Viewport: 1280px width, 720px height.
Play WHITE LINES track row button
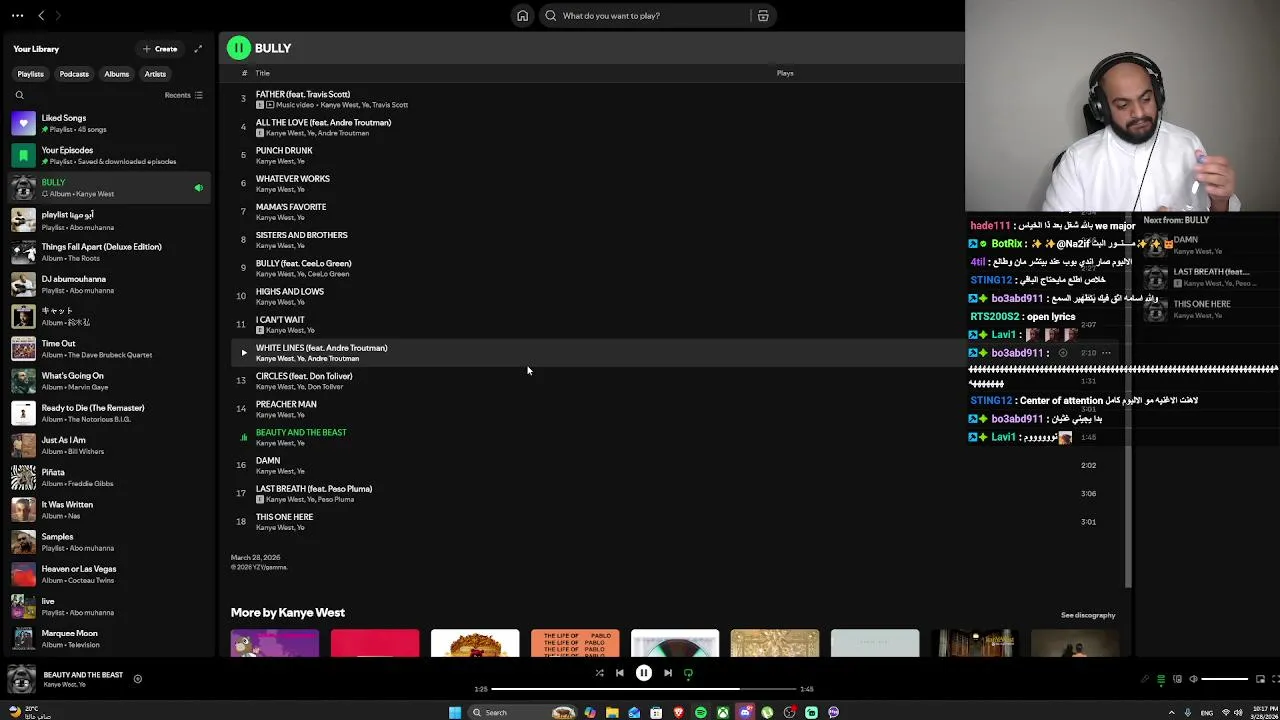click(243, 353)
